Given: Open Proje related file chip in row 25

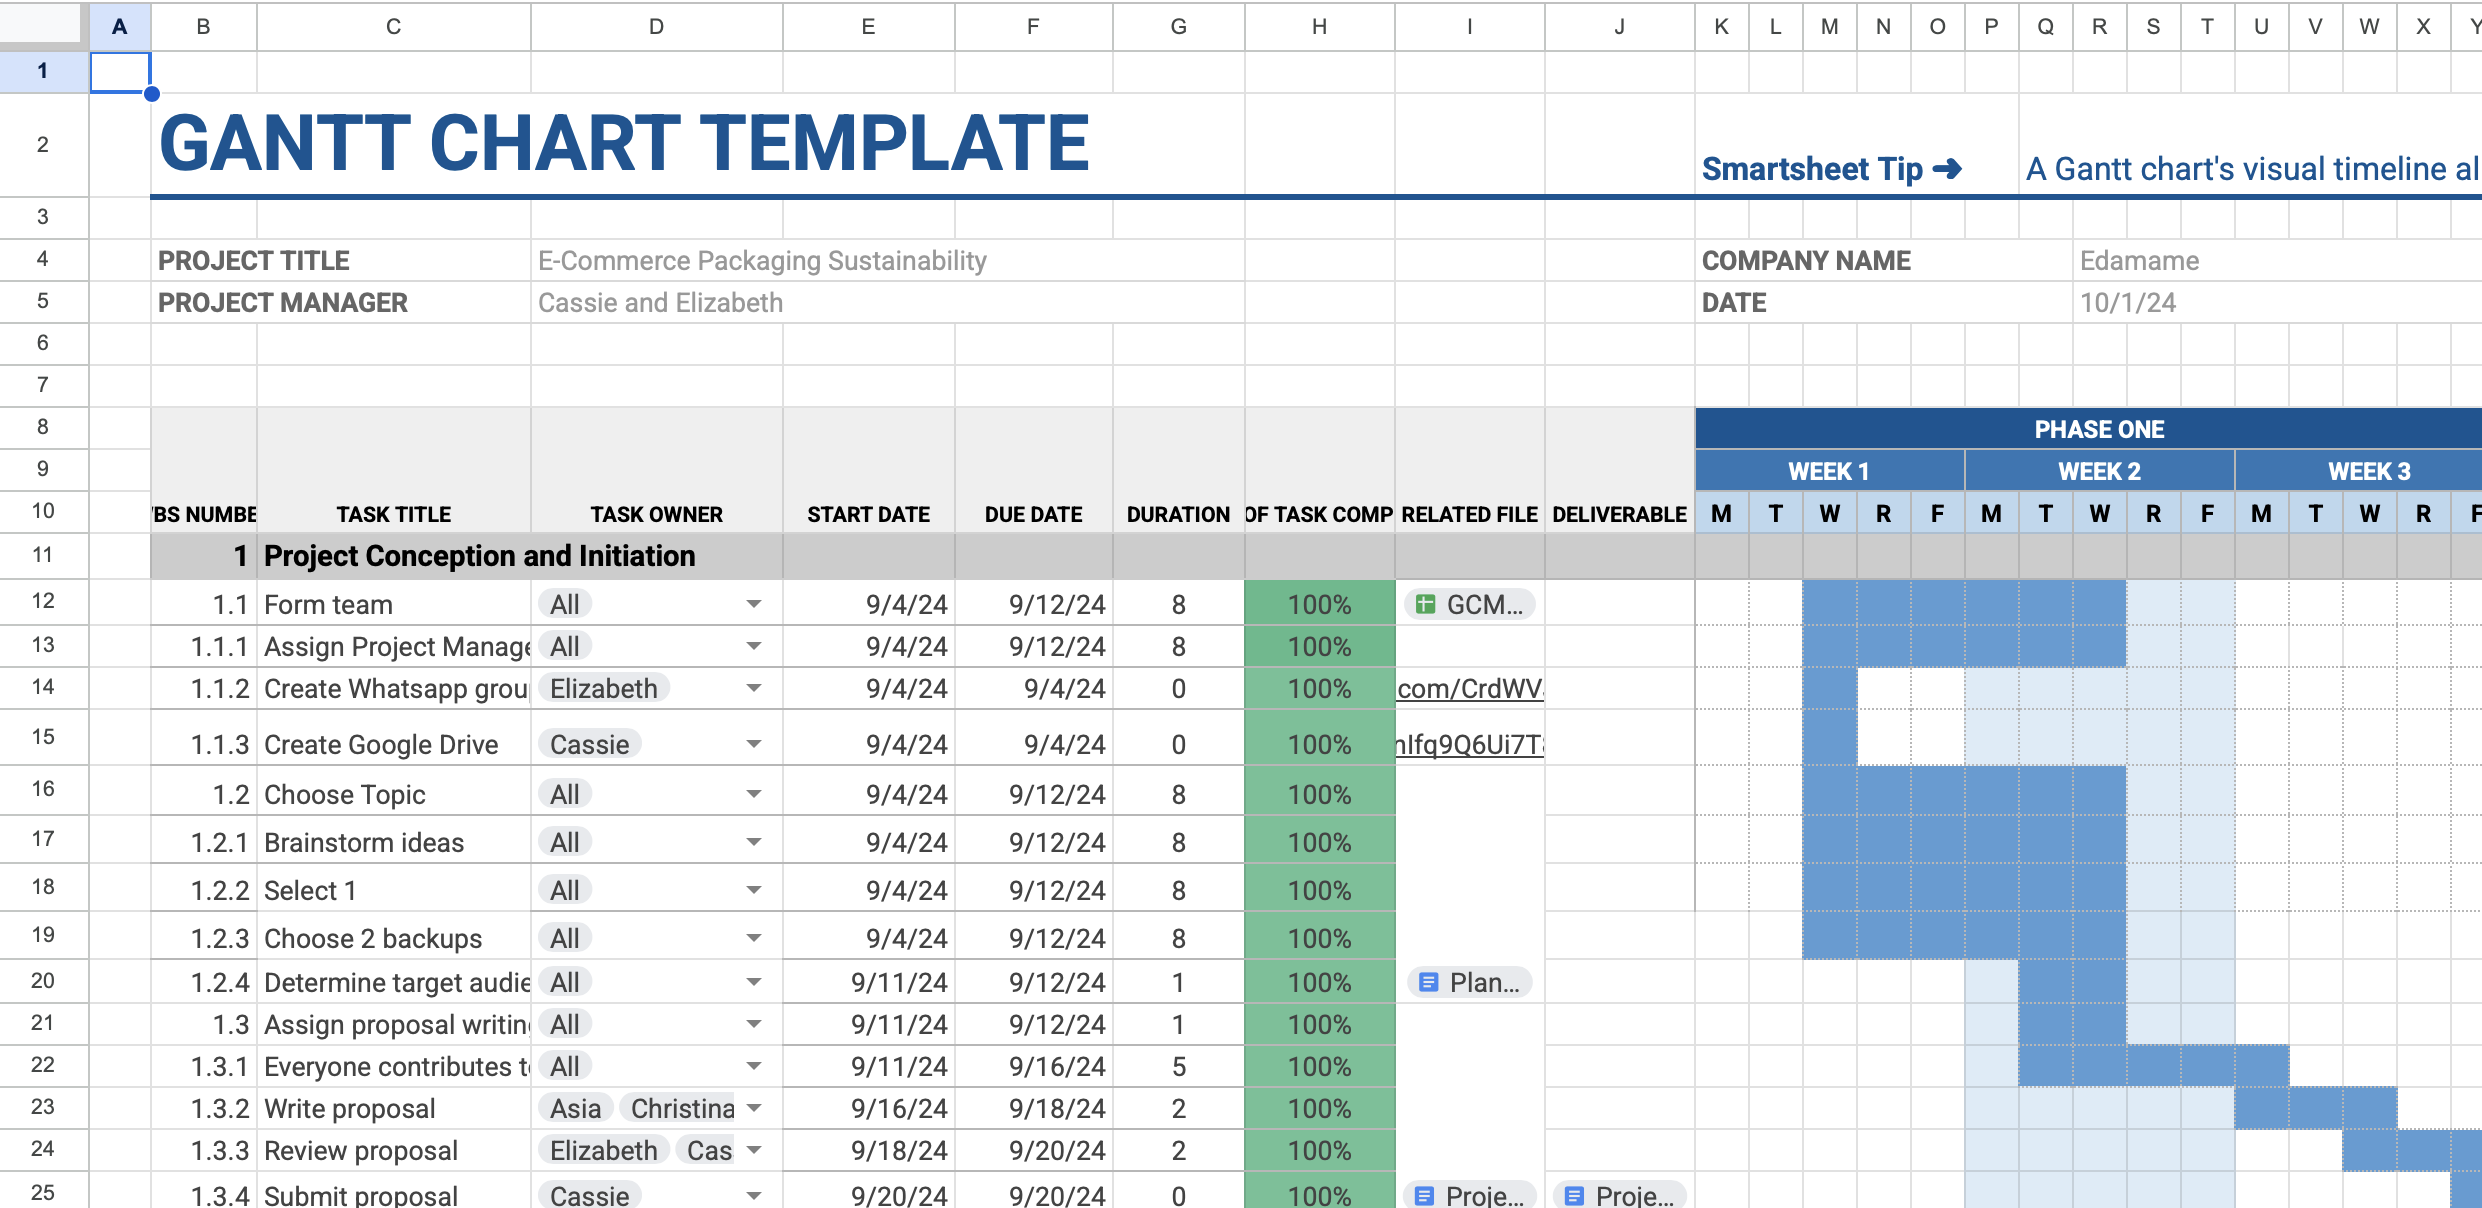Looking at the screenshot, I should tap(1469, 1195).
